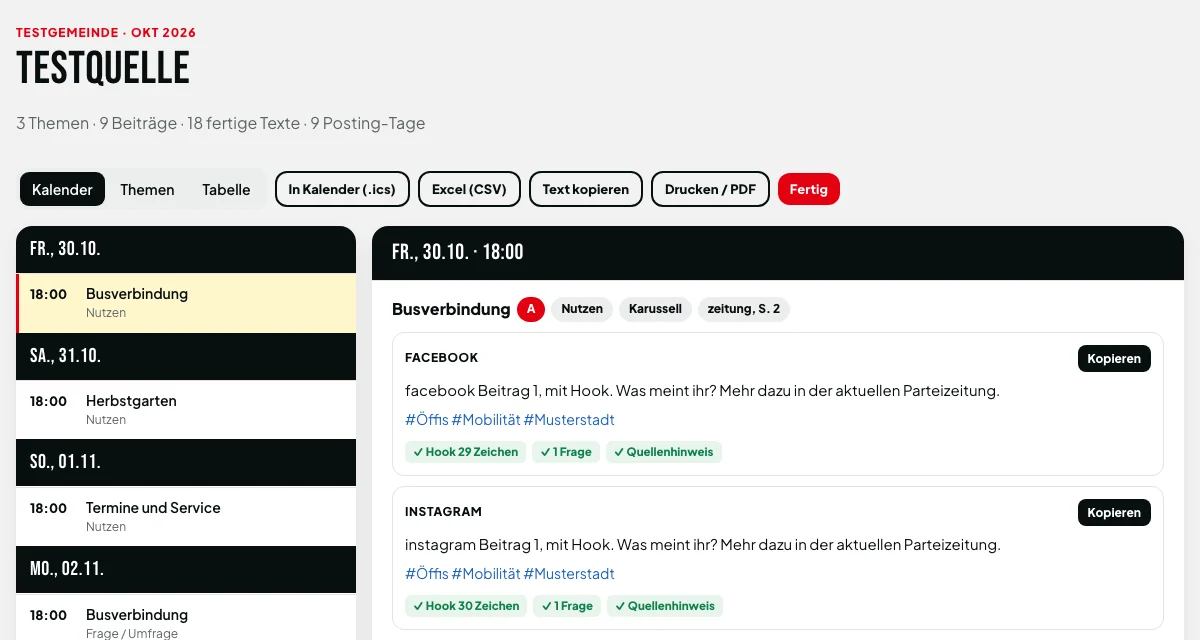1200x640 pixels.
Task: Select the Tabelle view tab
Action: click(226, 189)
